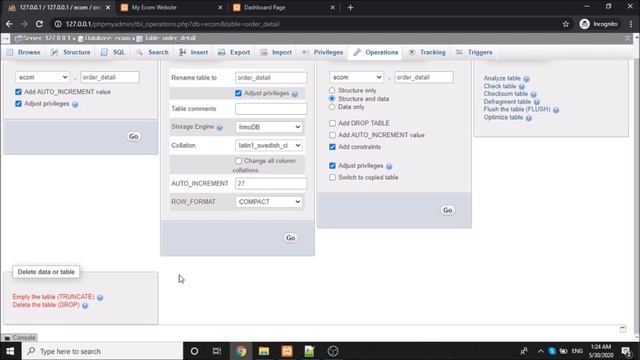Select Structure and data copy option
This screenshot has height=360, width=640.
click(332, 99)
